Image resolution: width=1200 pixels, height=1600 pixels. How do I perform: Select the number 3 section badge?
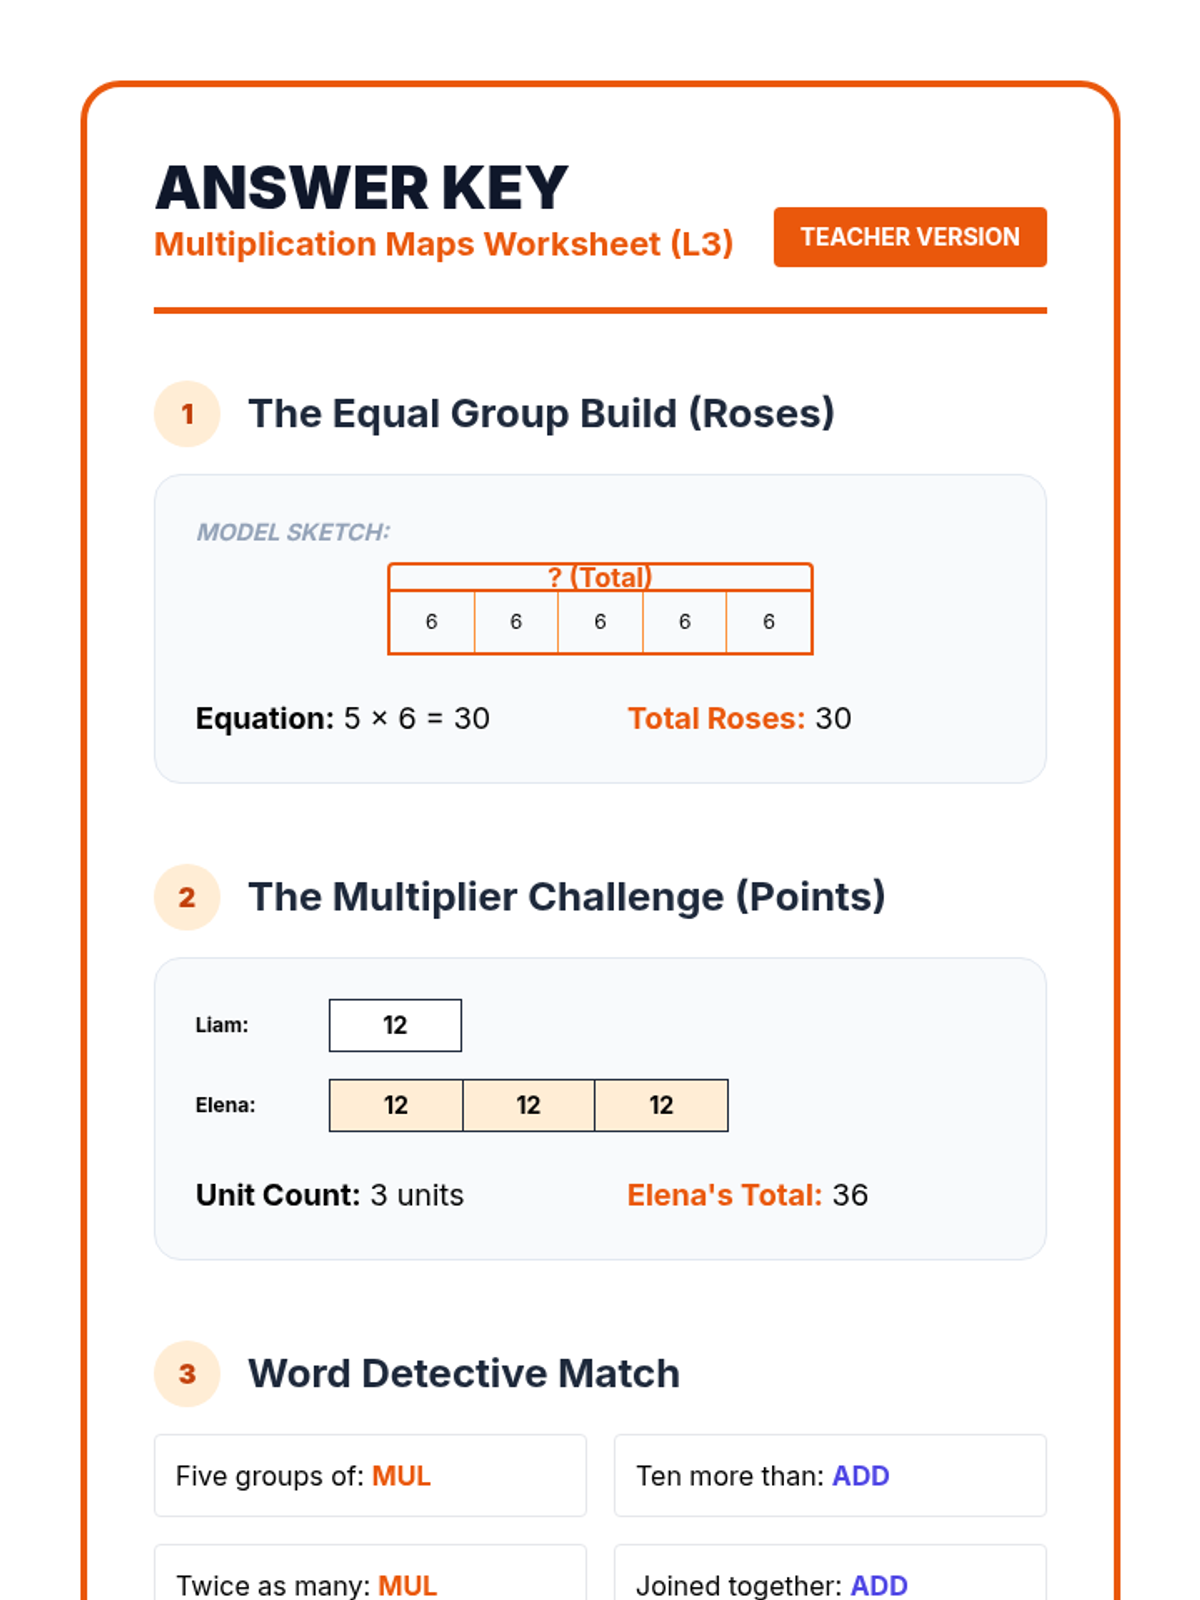[187, 1374]
